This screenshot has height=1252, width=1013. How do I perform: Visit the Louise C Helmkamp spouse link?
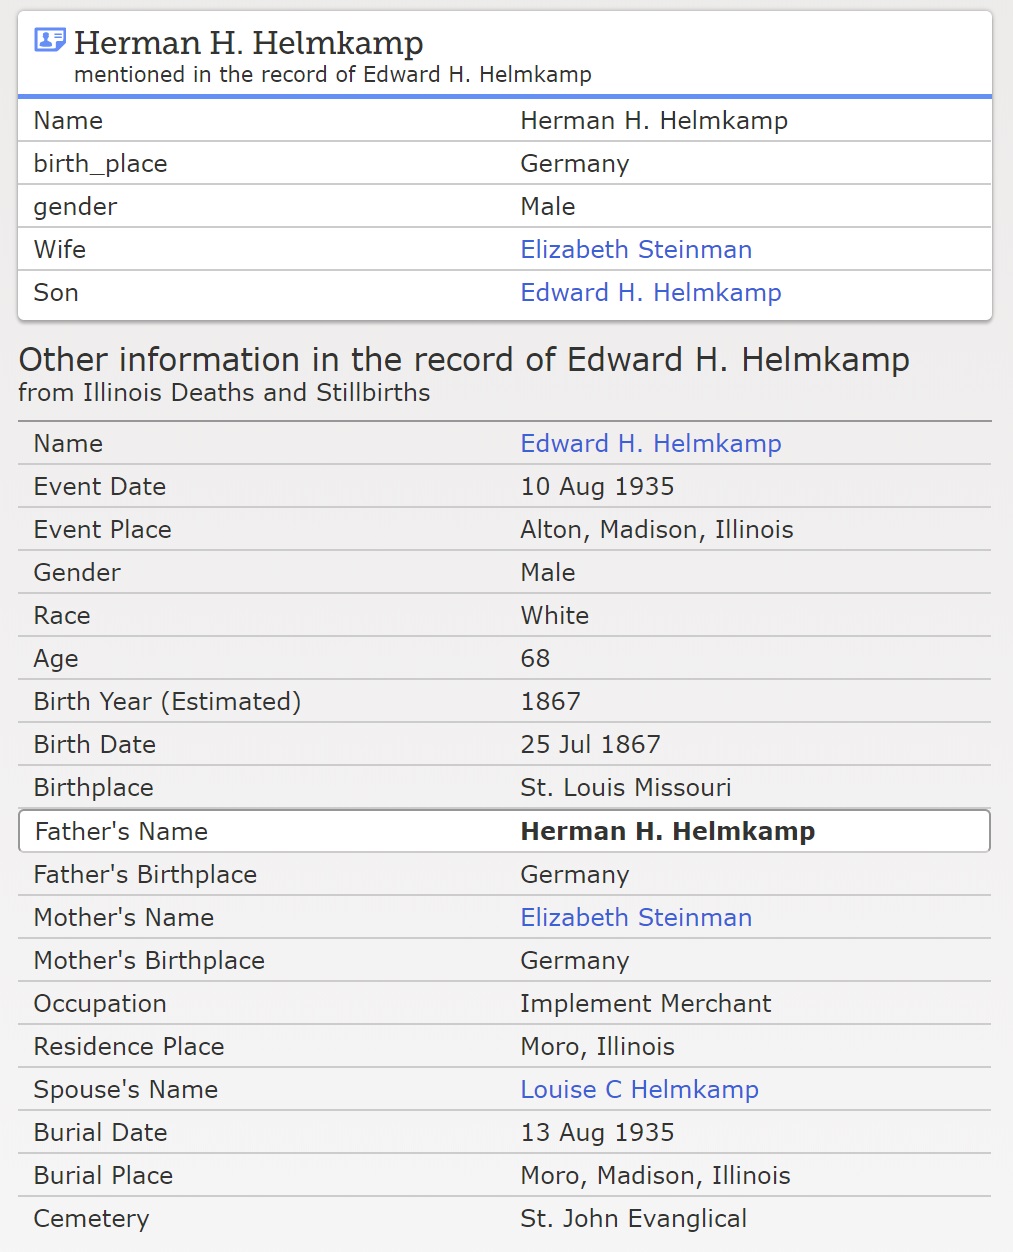point(639,1090)
